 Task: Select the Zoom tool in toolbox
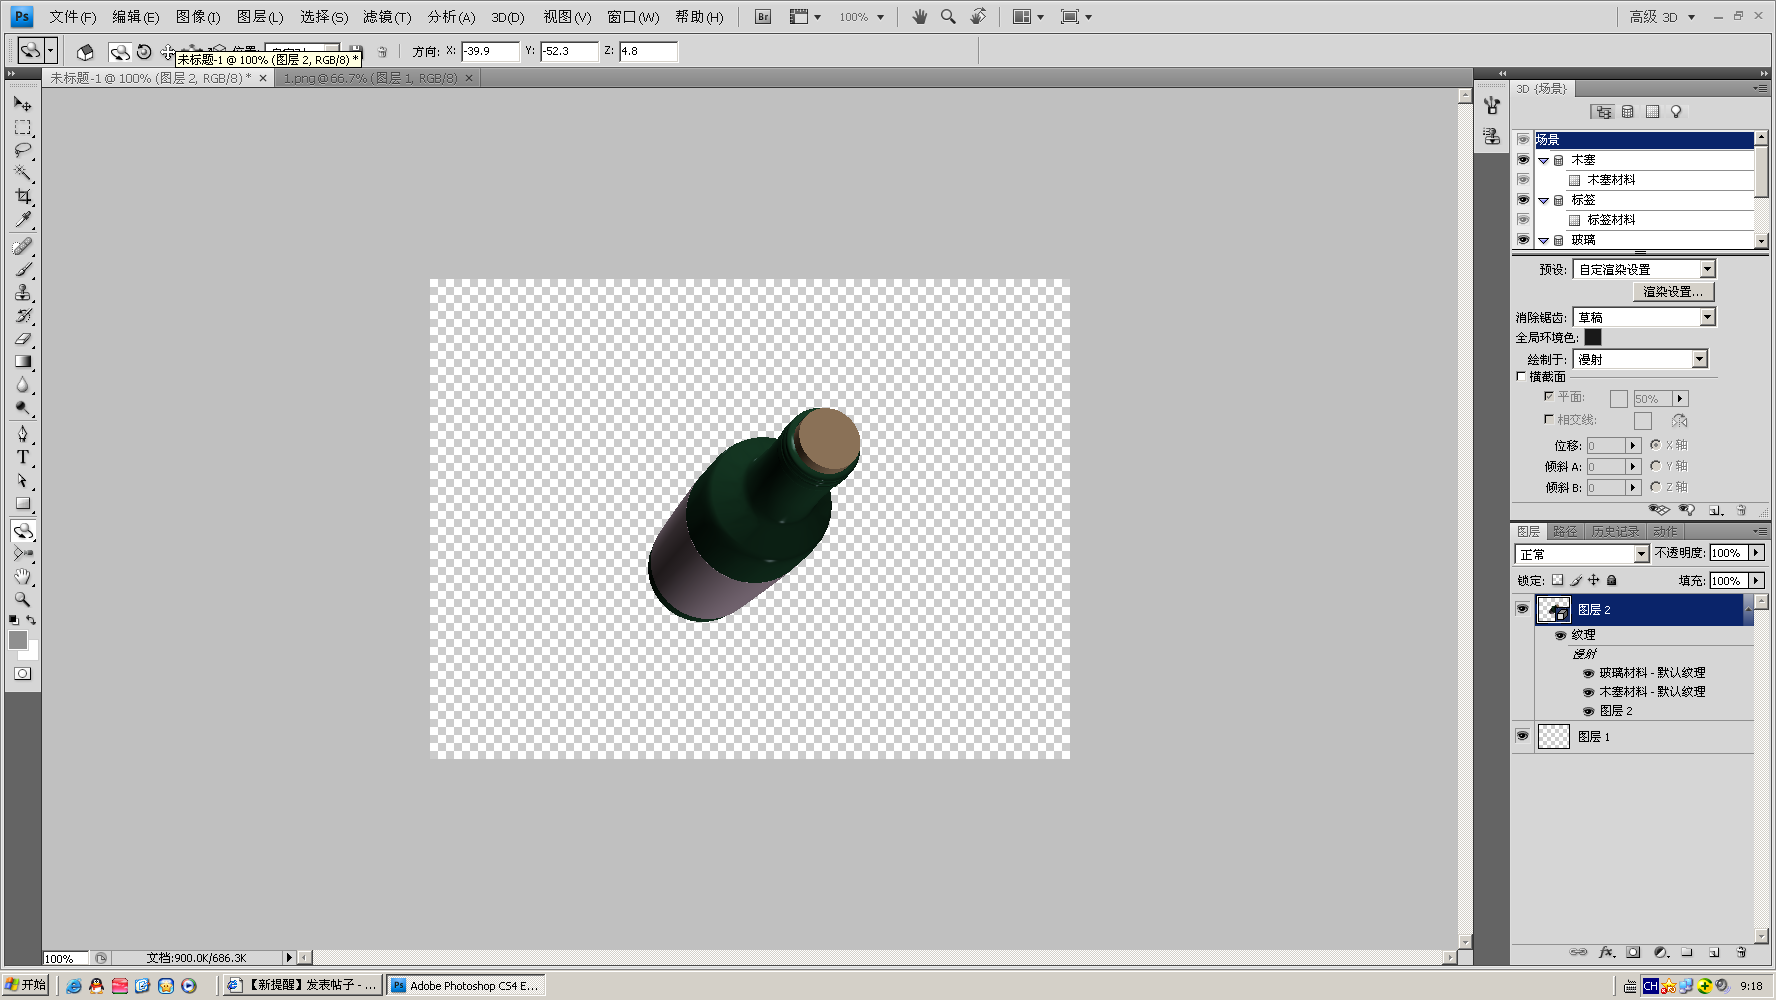coord(23,599)
